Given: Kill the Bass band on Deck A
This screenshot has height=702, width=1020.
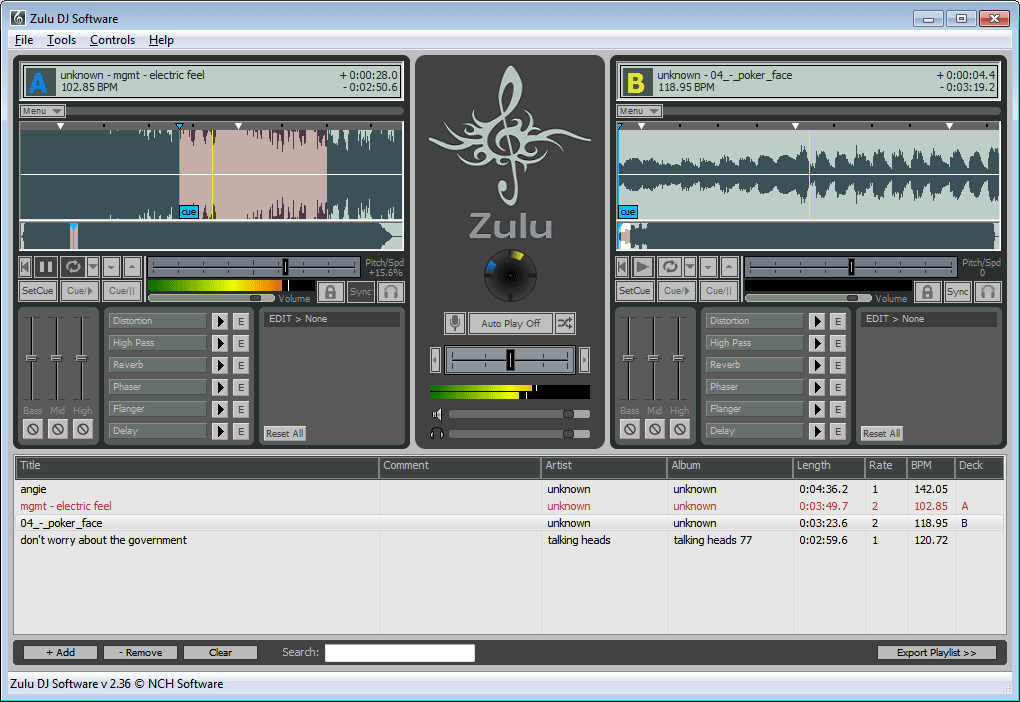Looking at the screenshot, I should (x=32, y=429).
